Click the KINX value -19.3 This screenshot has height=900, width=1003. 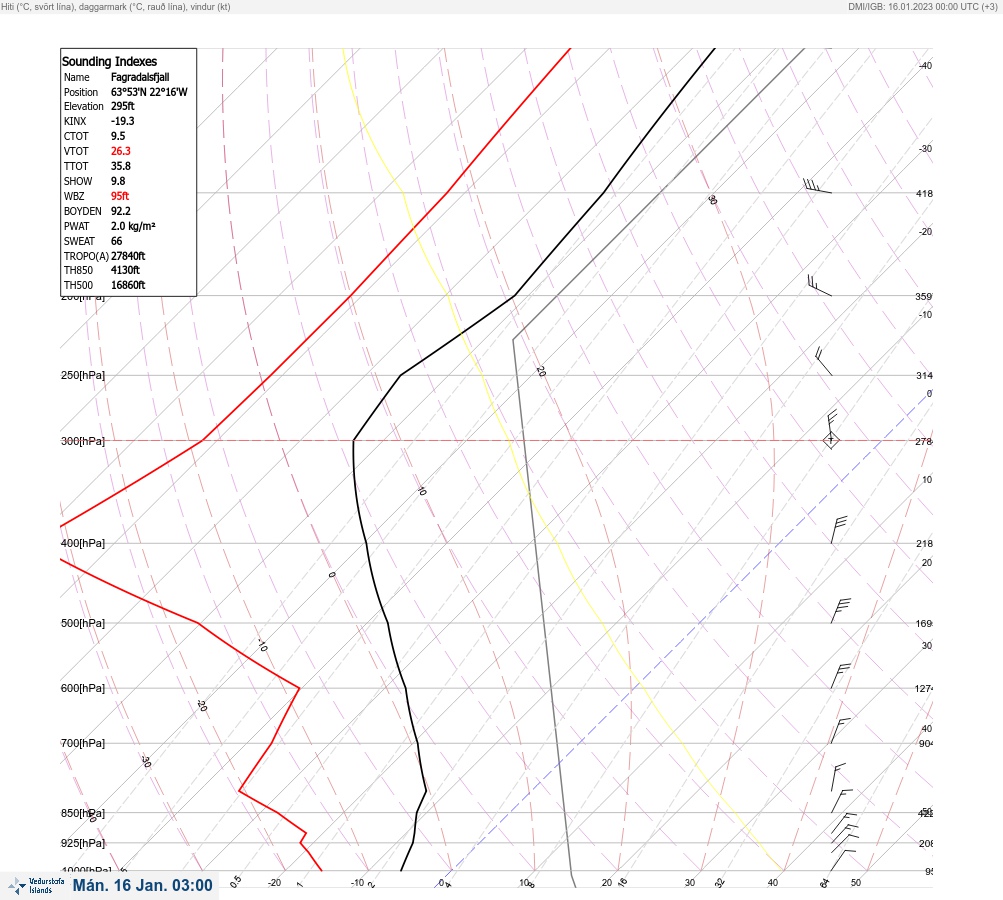[x=123, y=121]
